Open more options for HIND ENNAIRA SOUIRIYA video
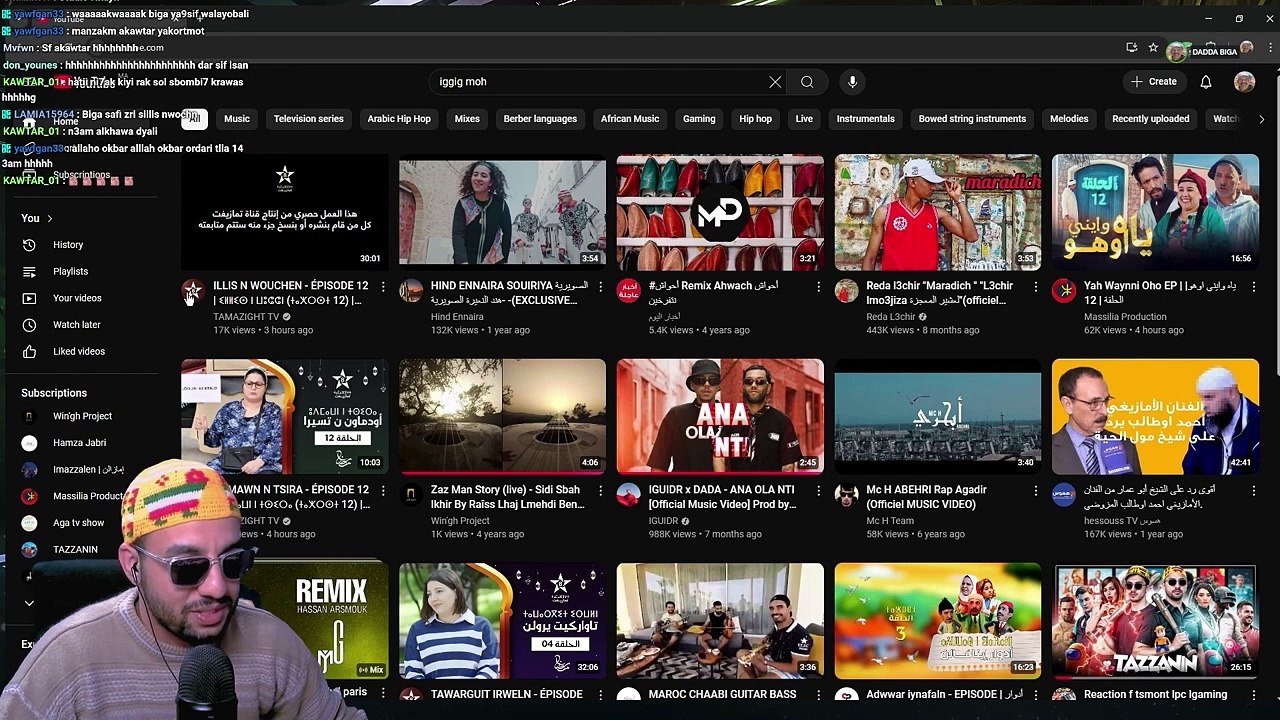This screenshot has width=1280, height=720. click(x=600, y=287)
